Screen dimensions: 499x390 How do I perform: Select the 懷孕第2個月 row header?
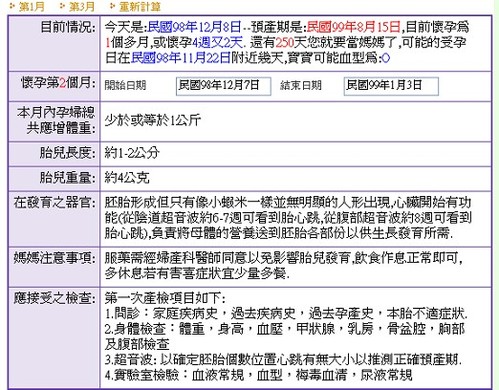coord(54,86)
